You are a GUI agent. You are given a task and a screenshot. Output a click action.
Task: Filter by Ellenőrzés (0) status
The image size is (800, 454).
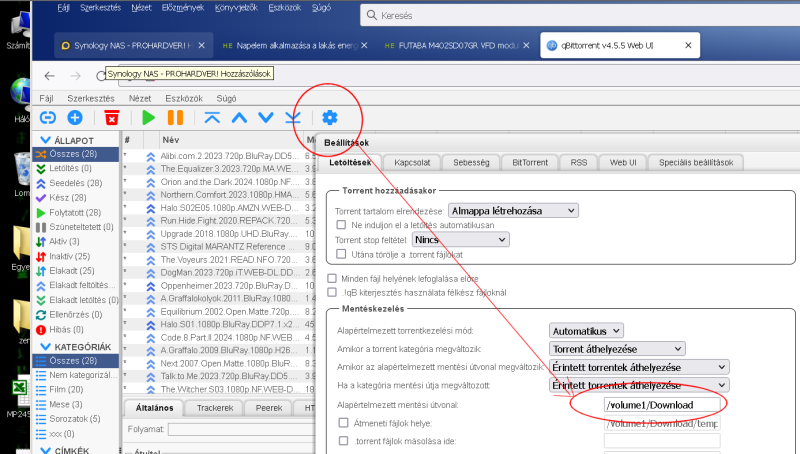pos(77,315)
